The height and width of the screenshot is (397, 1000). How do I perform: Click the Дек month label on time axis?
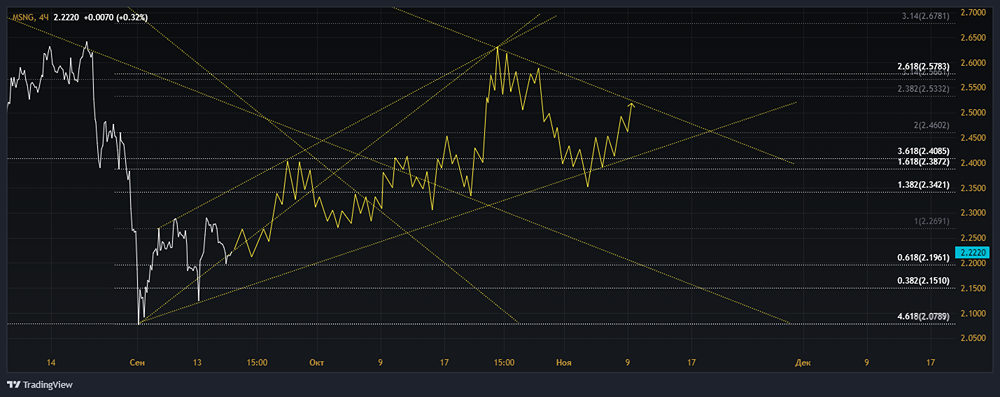tap(802, 363)
